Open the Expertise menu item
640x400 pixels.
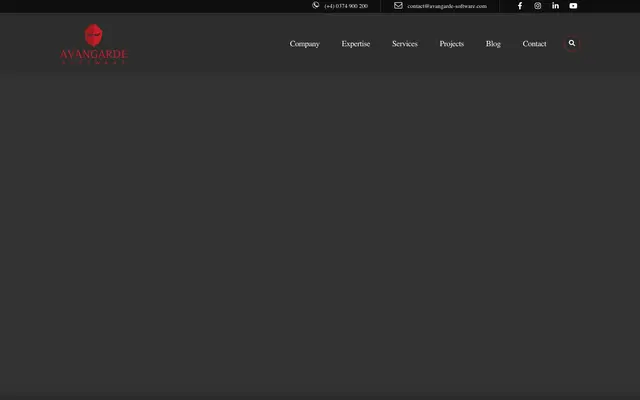[x=356, y=44]
